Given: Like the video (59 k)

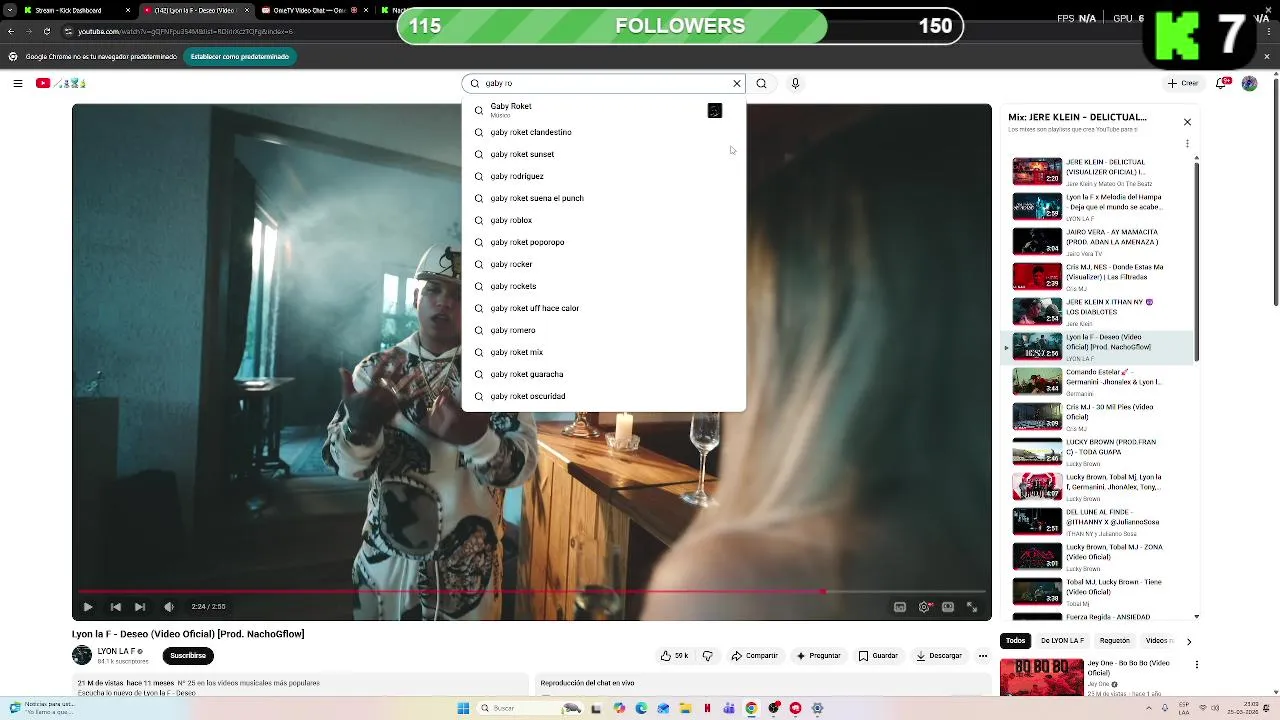Looking at the screenshot, I should point(675,656).
